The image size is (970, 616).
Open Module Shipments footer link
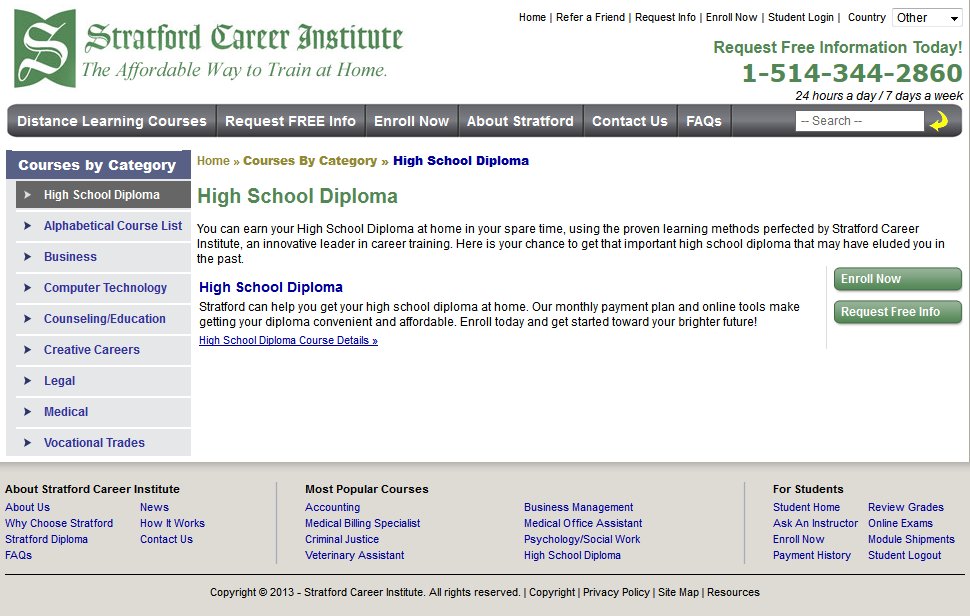tap(911, 539)
